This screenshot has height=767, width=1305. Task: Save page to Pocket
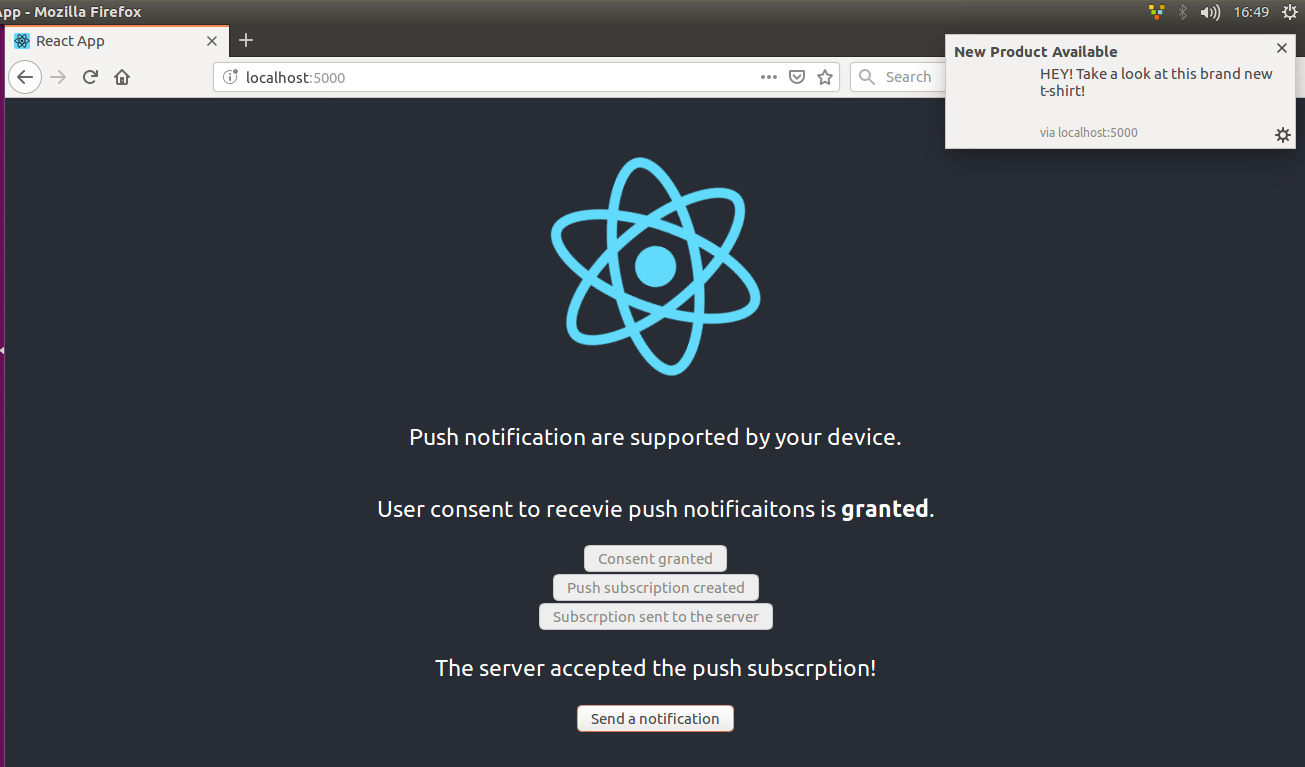797,77
